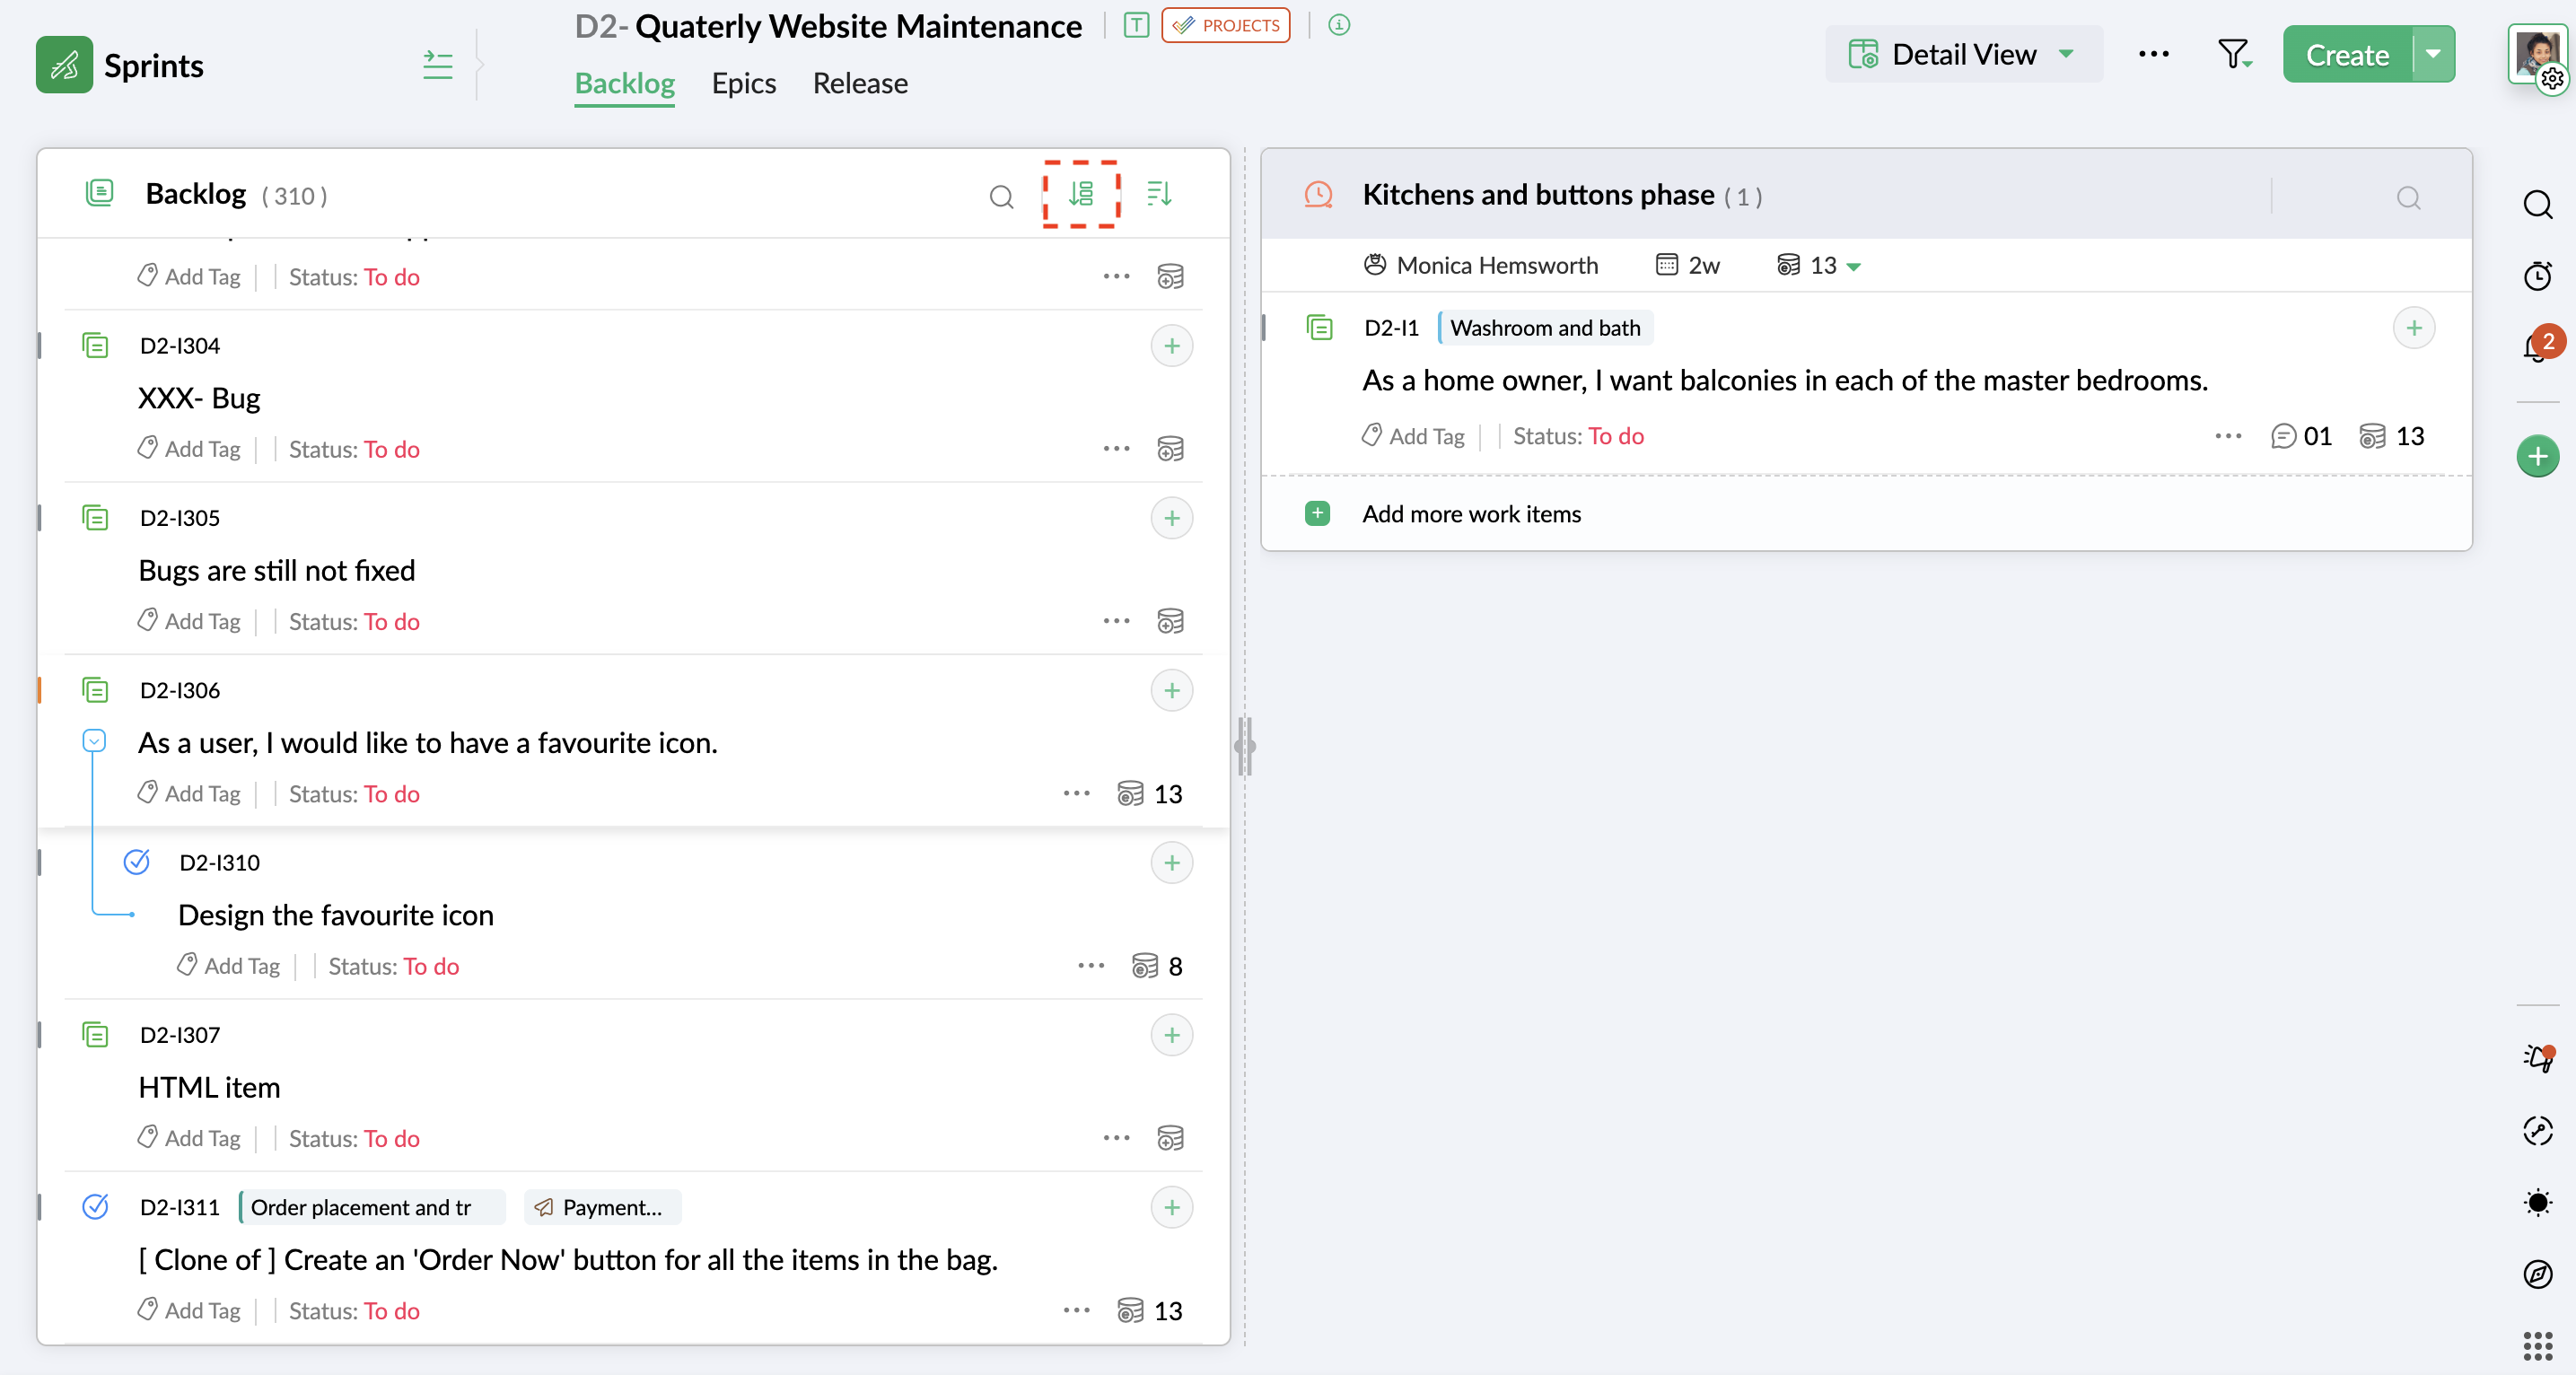Image resolution: width=2576 pixels, height=1375 pixels.
Task: Set estimation points for XXX- Bug
Action: click(x=1170, y=449)
